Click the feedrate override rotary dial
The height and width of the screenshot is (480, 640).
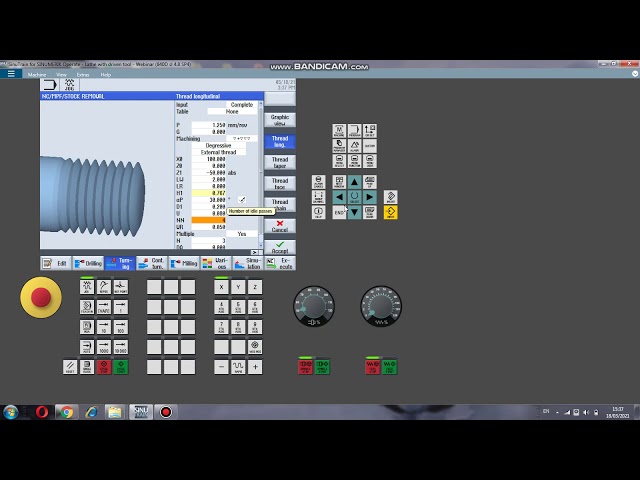[381, 306]
